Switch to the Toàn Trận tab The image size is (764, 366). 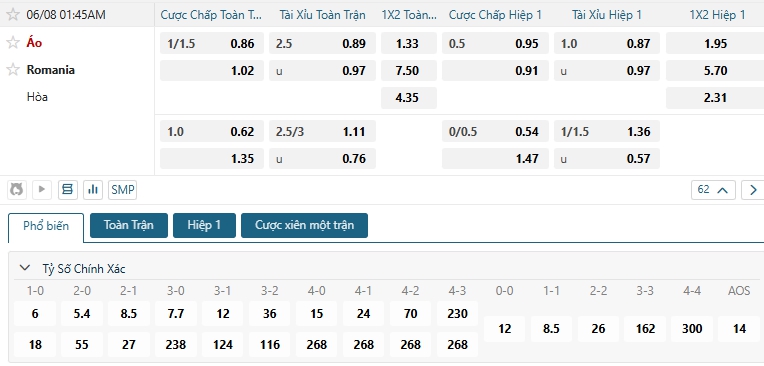(129, 225)
